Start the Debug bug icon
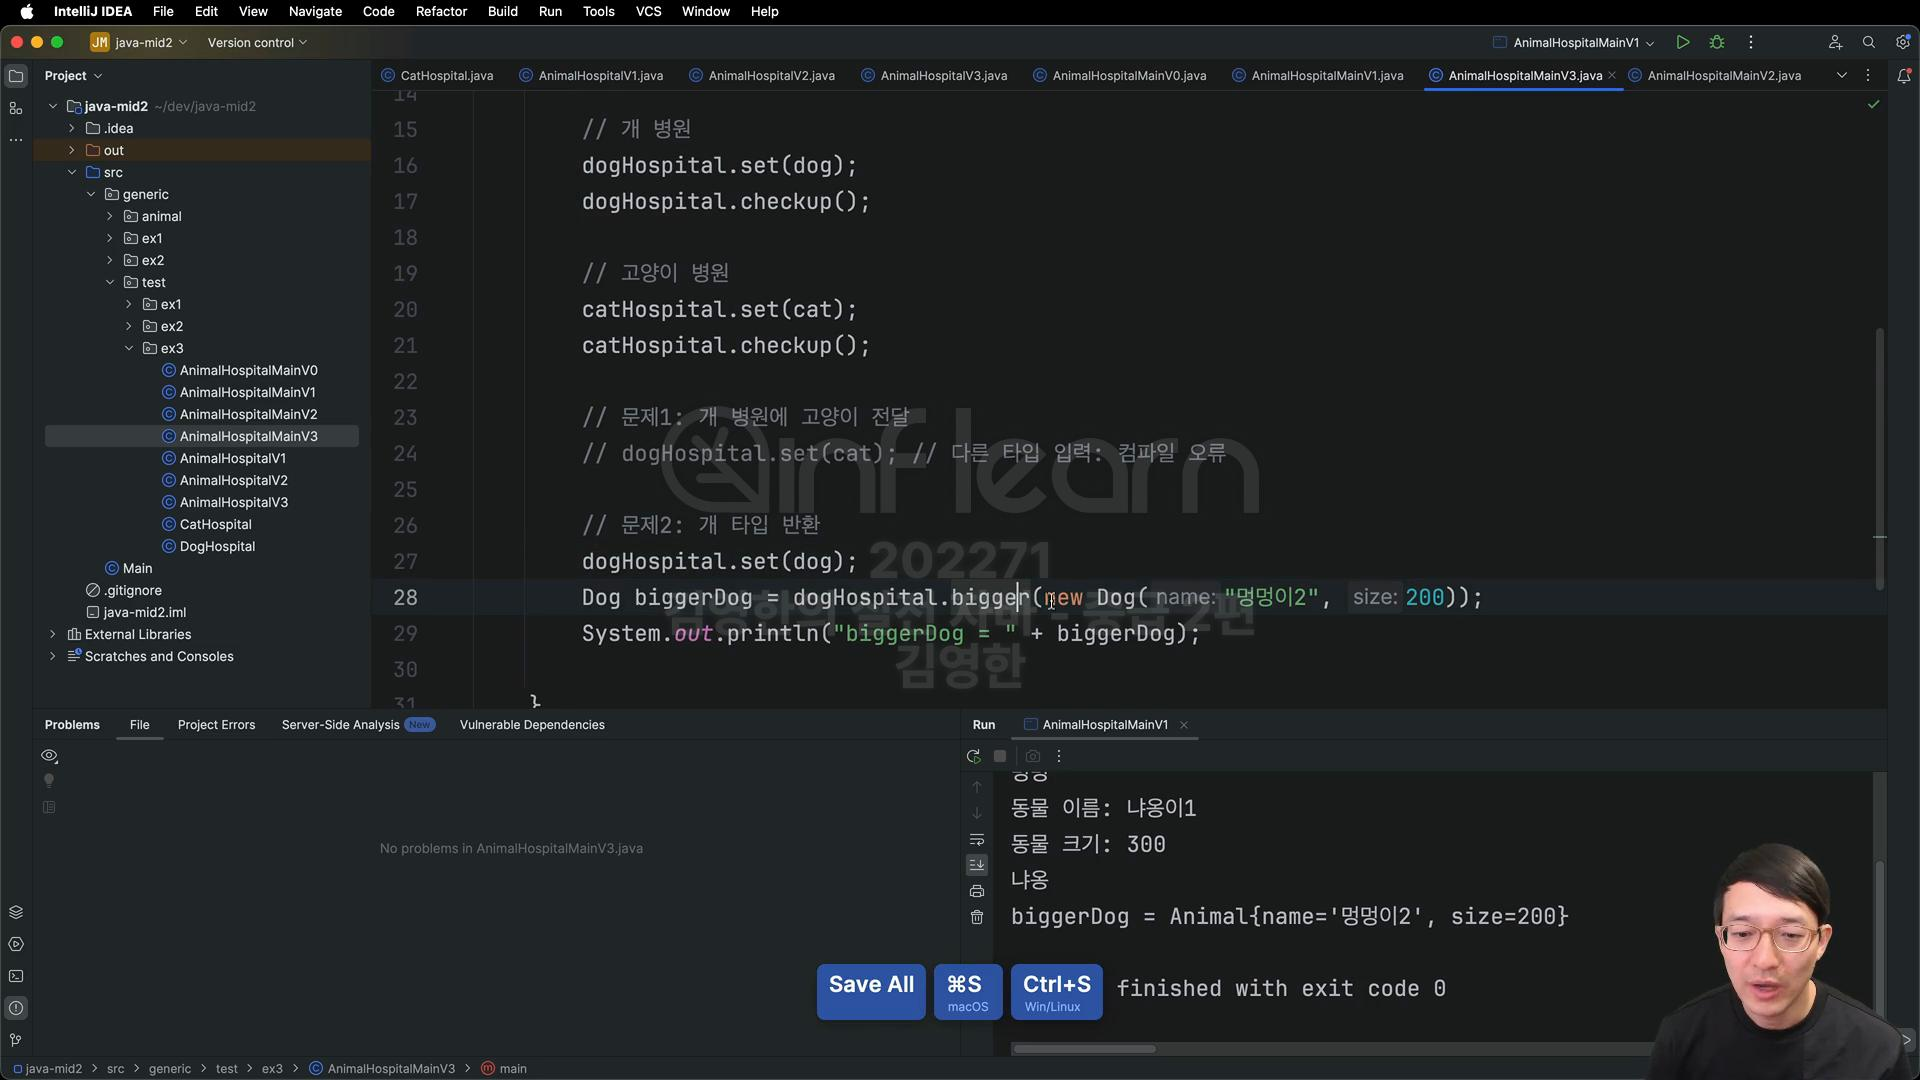1920x1080 pixels. pyautogui.click(x=1717, y=42)
